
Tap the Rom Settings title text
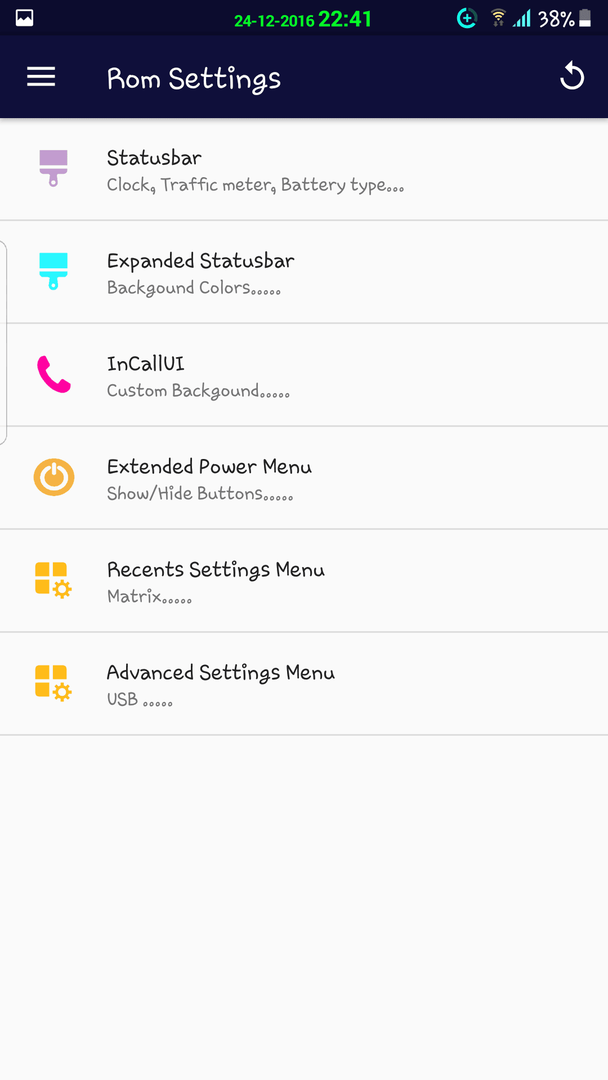pos(193,79)
